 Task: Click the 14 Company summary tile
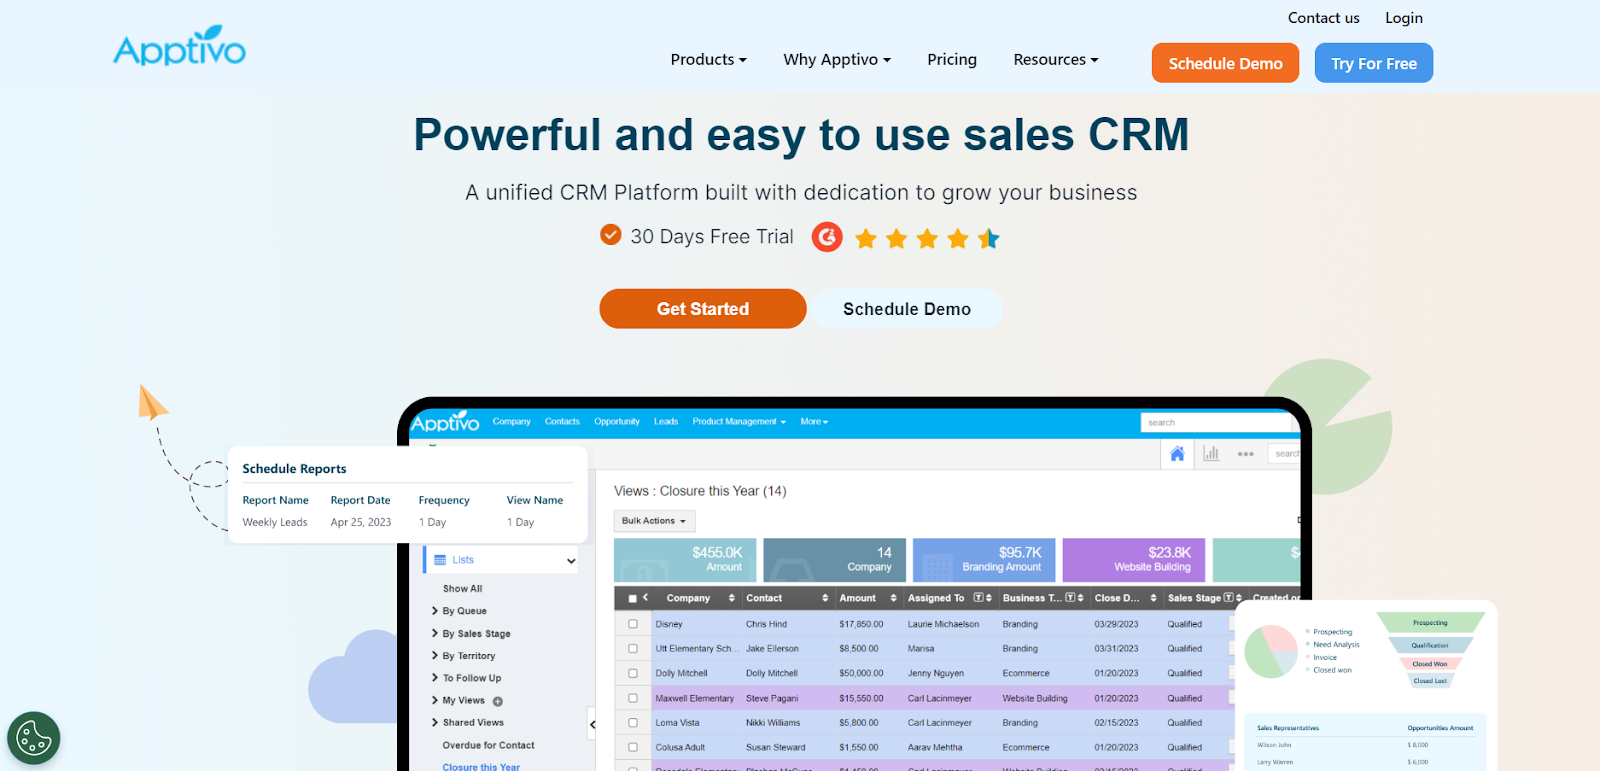point(835,560)
